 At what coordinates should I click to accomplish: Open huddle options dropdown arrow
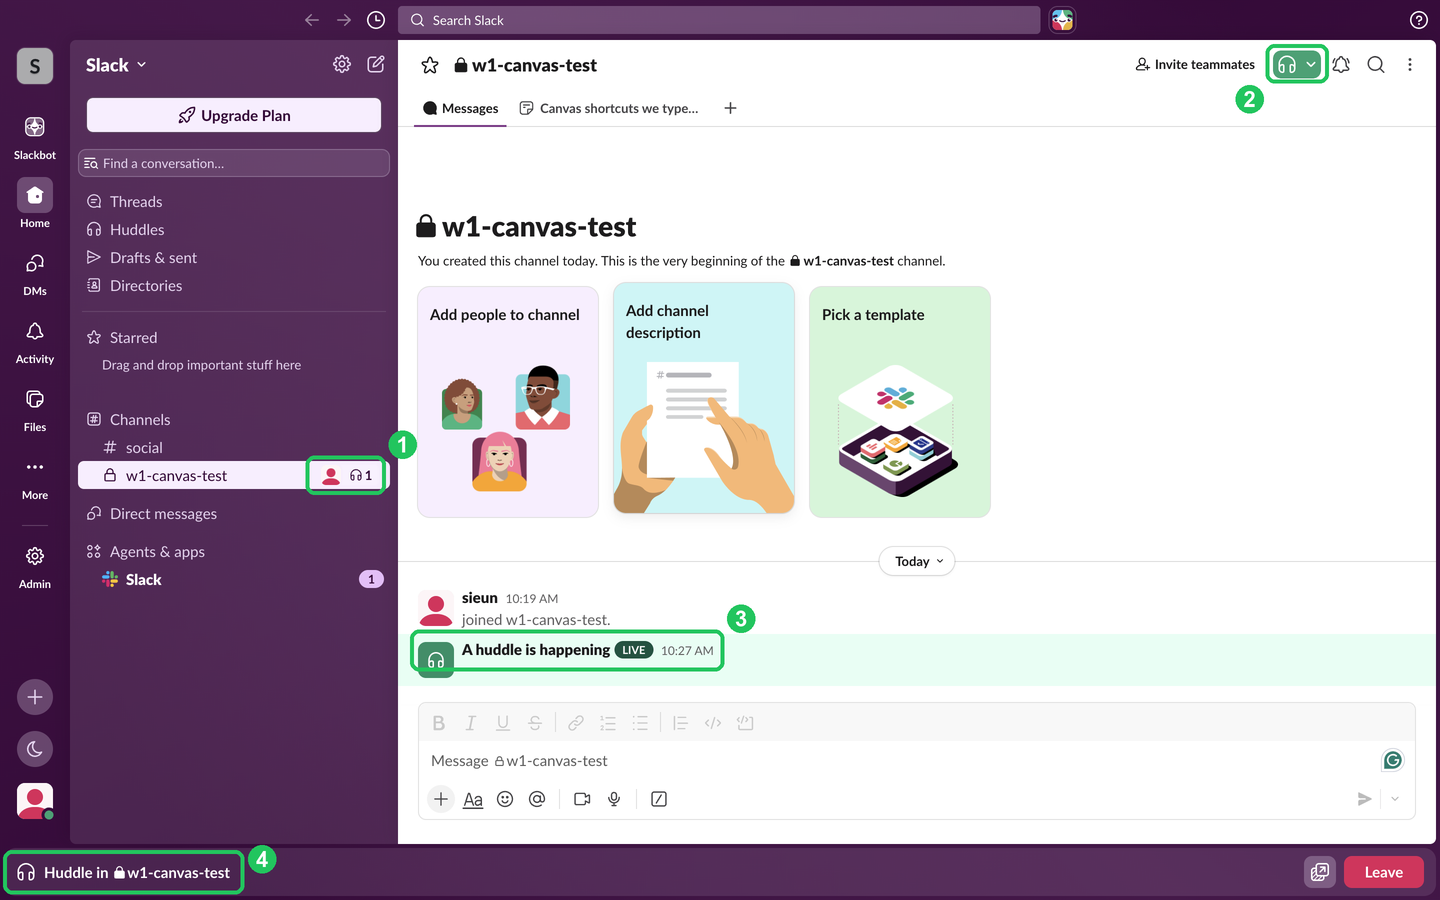tap(1311, 65)
